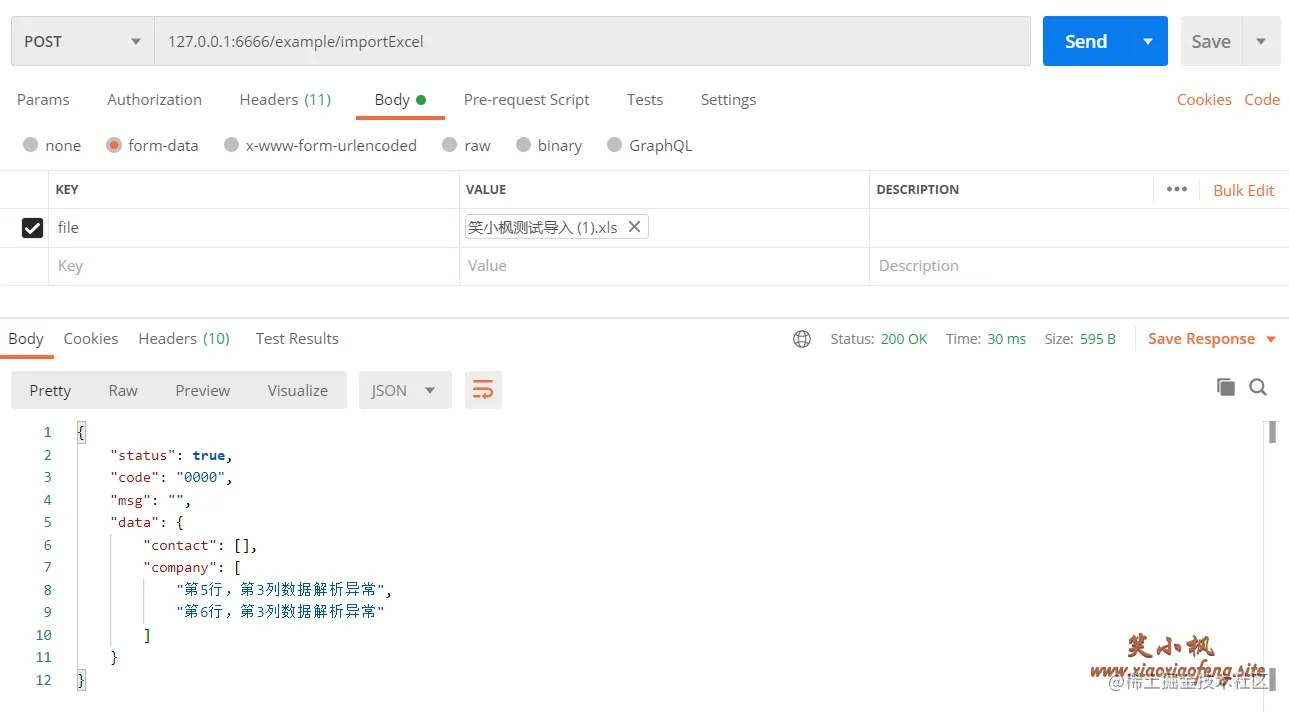Click the VALUE column header

(x=486, y=189)
